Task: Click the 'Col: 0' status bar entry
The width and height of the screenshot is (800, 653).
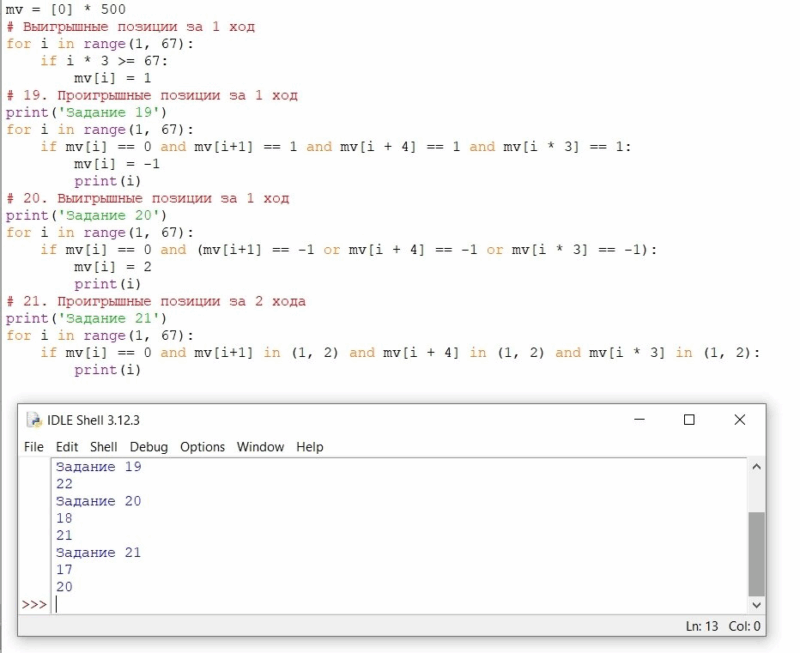Action: [x=744, y=626]
